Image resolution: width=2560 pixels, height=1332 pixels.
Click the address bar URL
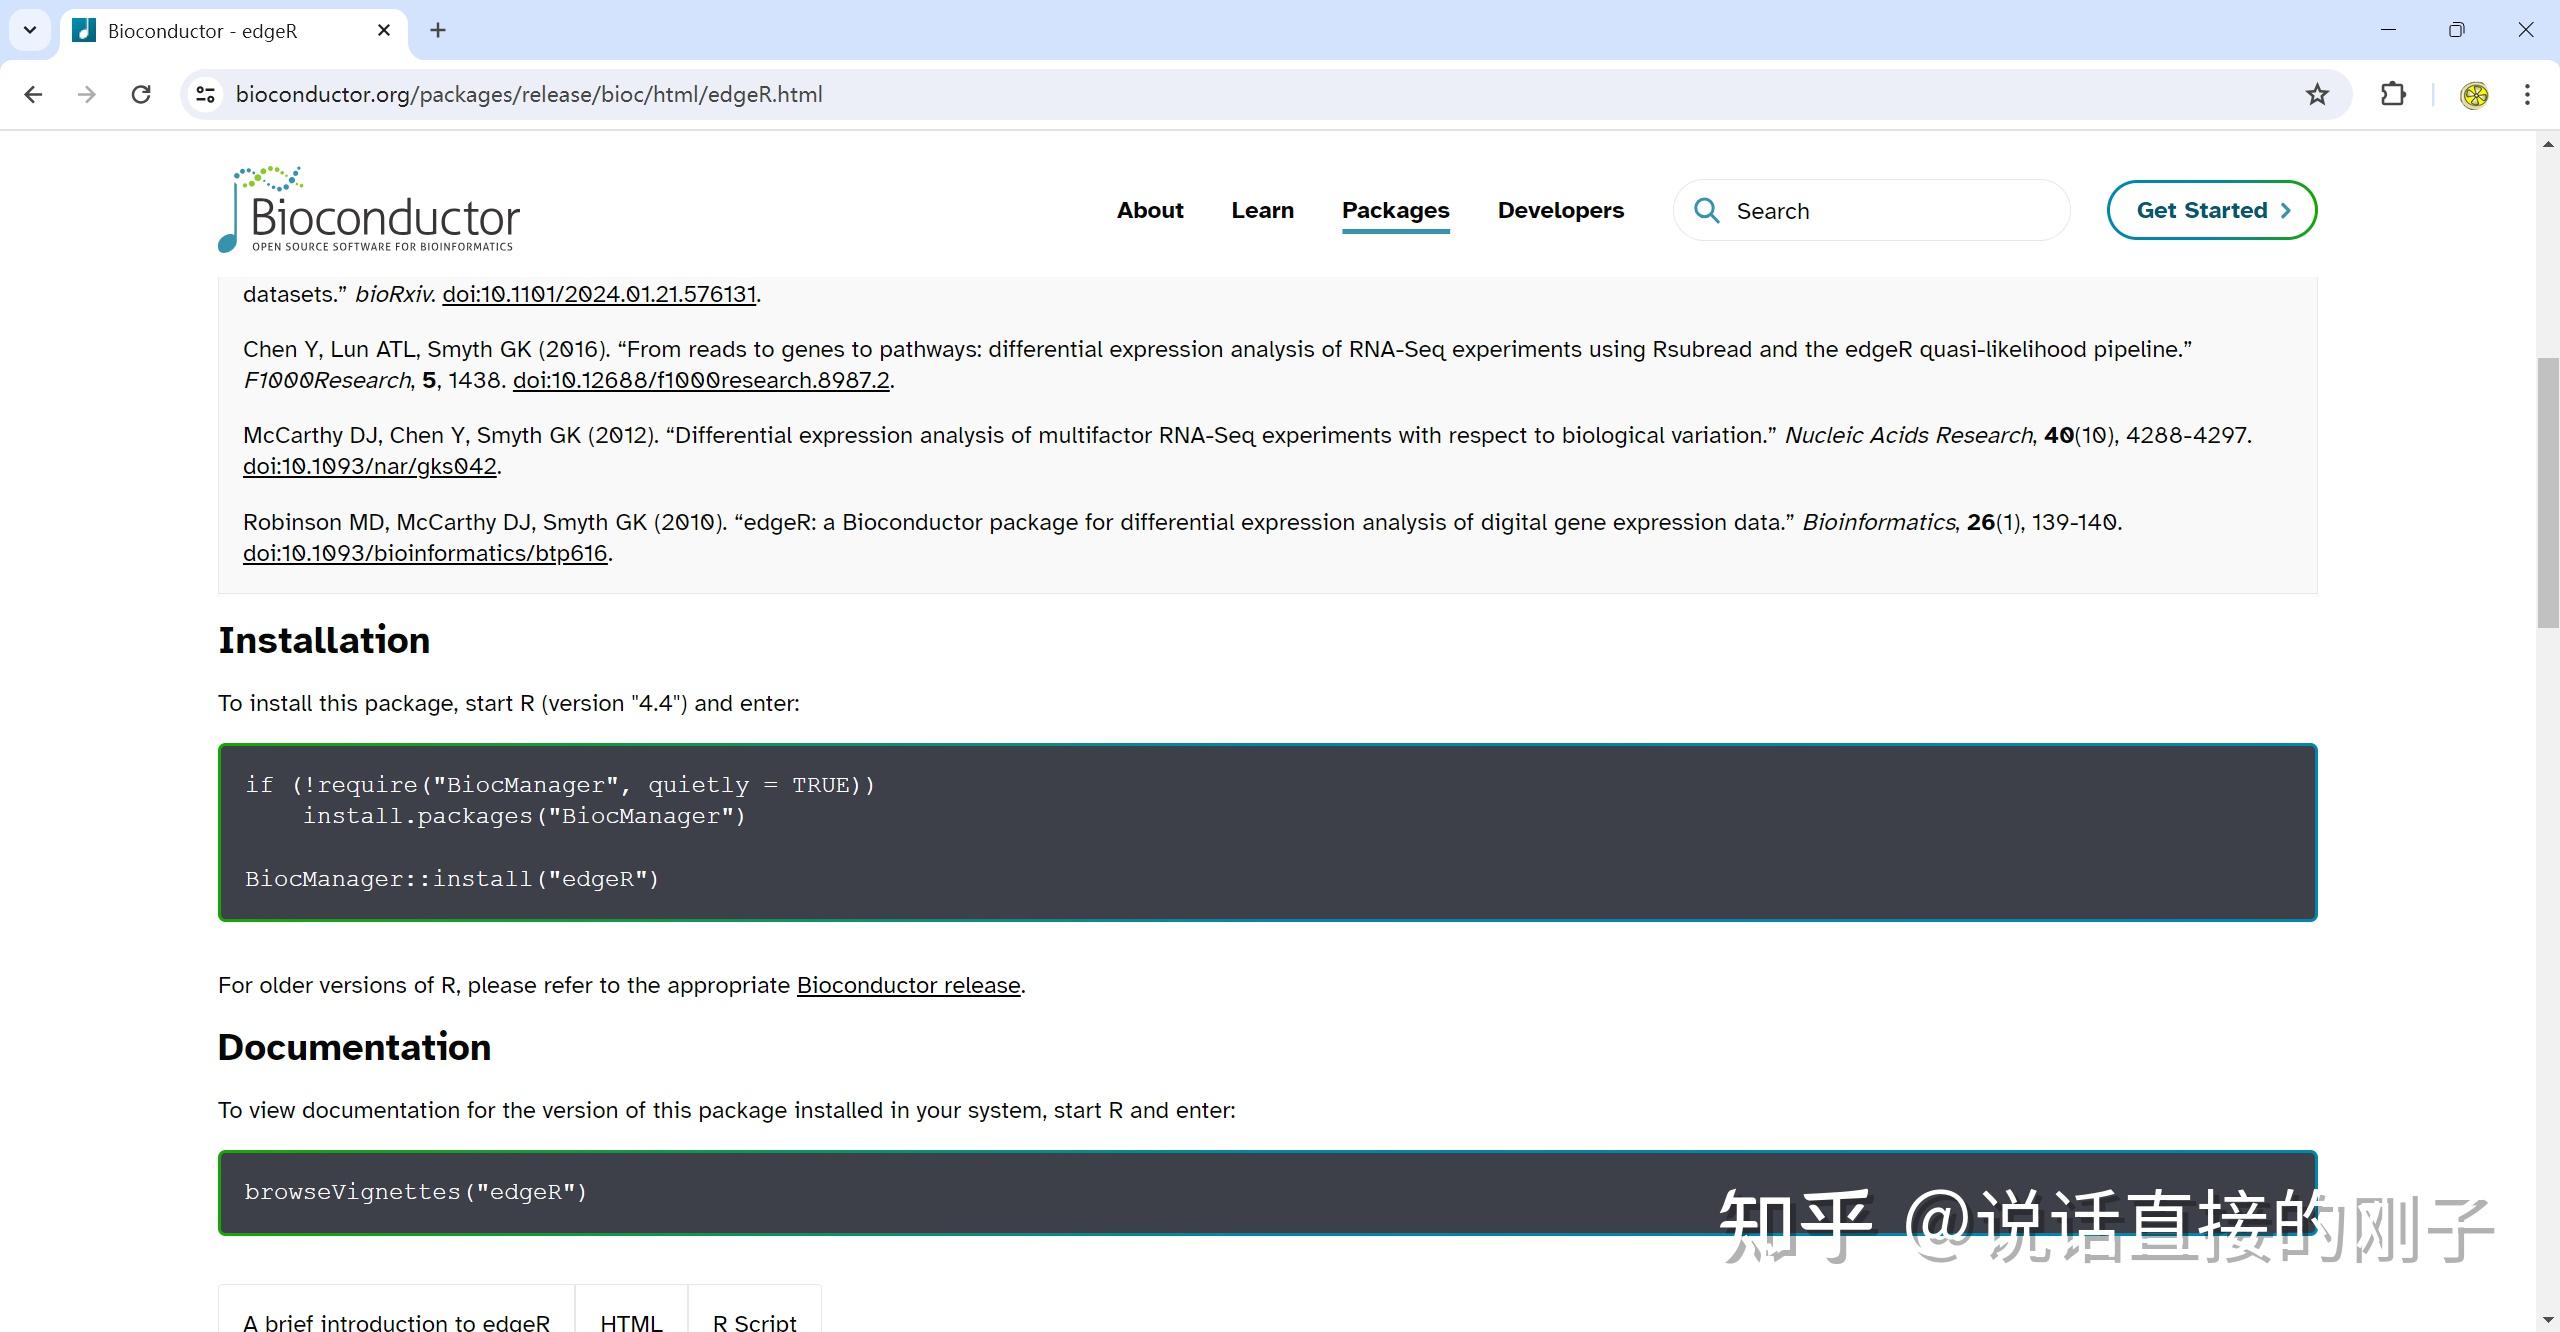(529, 94)
